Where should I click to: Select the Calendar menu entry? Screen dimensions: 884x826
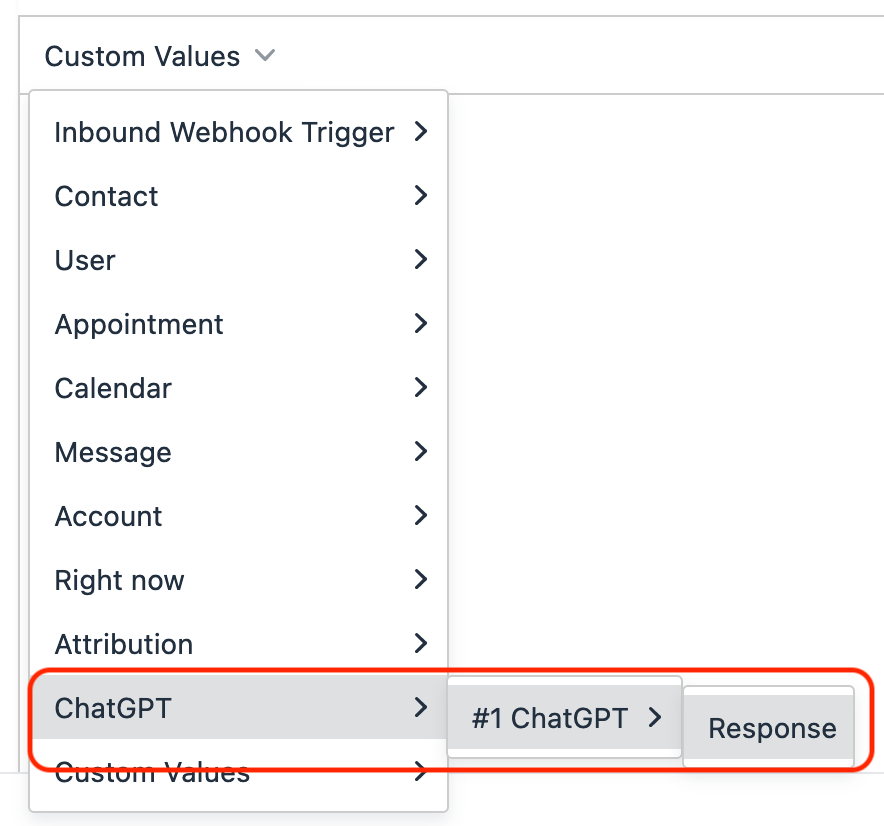pos(113,388)
